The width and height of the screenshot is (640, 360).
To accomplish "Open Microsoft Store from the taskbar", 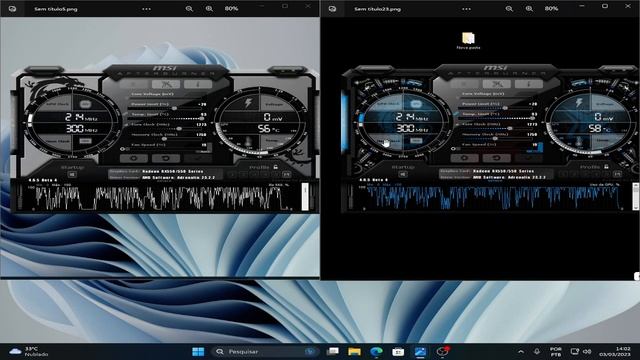I will [398, 351].
